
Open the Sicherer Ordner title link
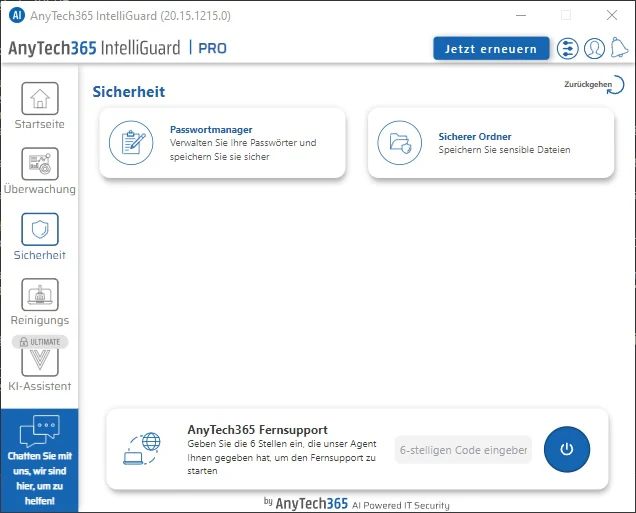(x=475, y=137)
